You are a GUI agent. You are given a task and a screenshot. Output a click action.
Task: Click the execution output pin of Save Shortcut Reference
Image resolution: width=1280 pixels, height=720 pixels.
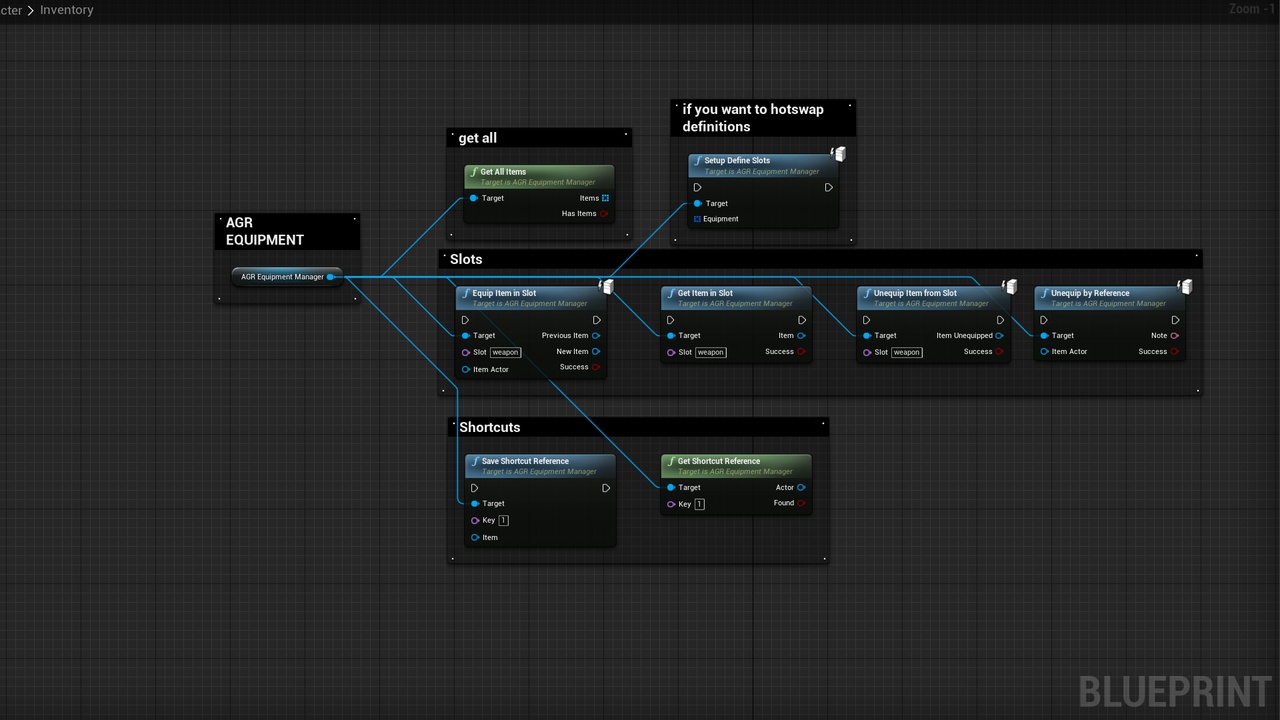[x=606, y=488]
